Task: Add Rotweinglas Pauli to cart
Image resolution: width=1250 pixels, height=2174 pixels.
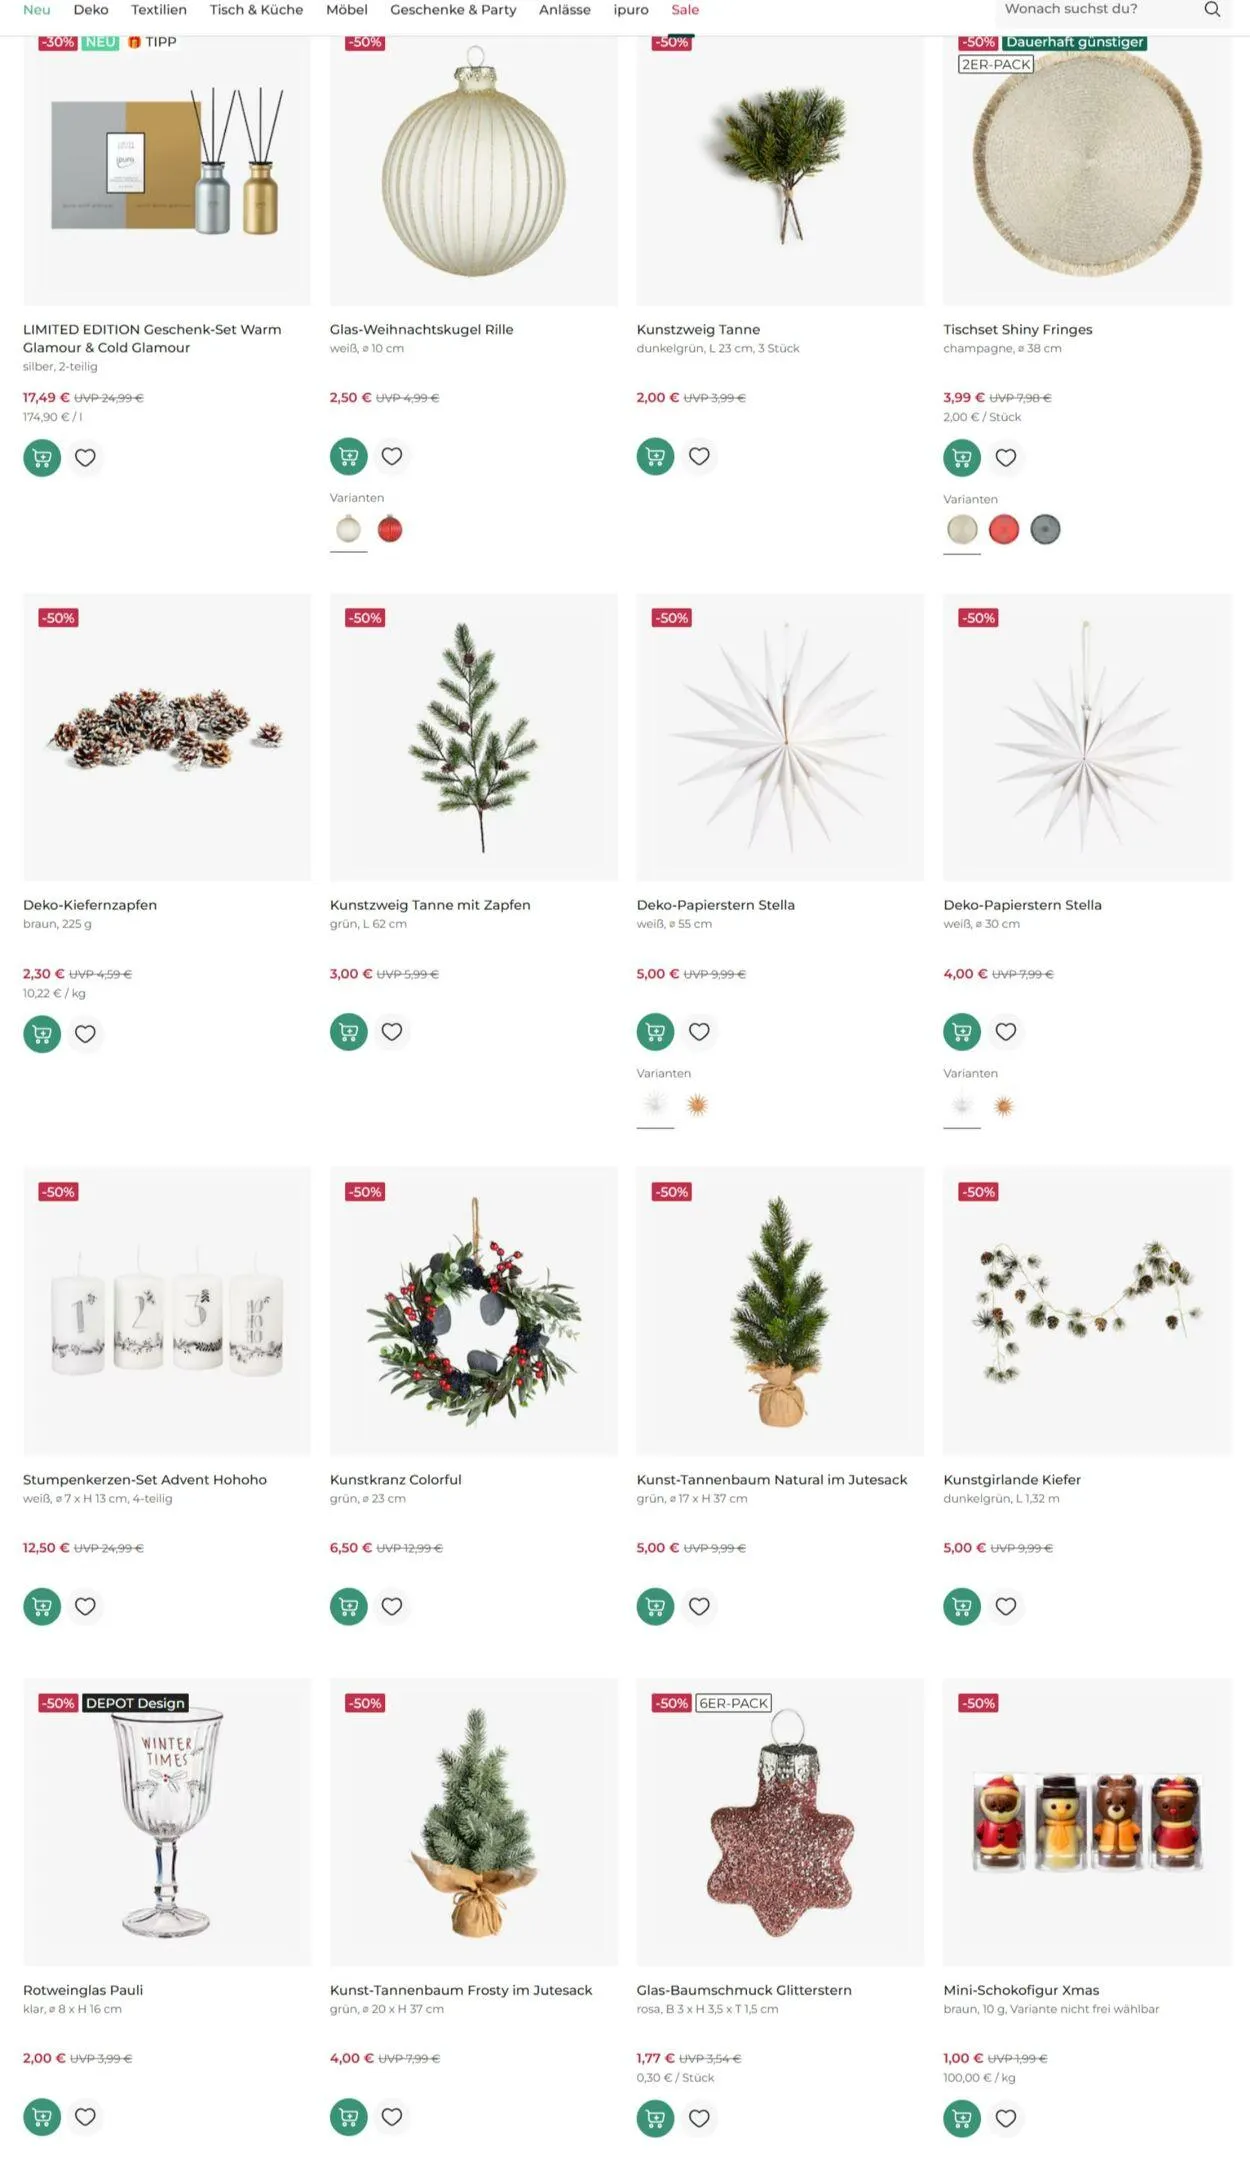Action: [42, 2117]
